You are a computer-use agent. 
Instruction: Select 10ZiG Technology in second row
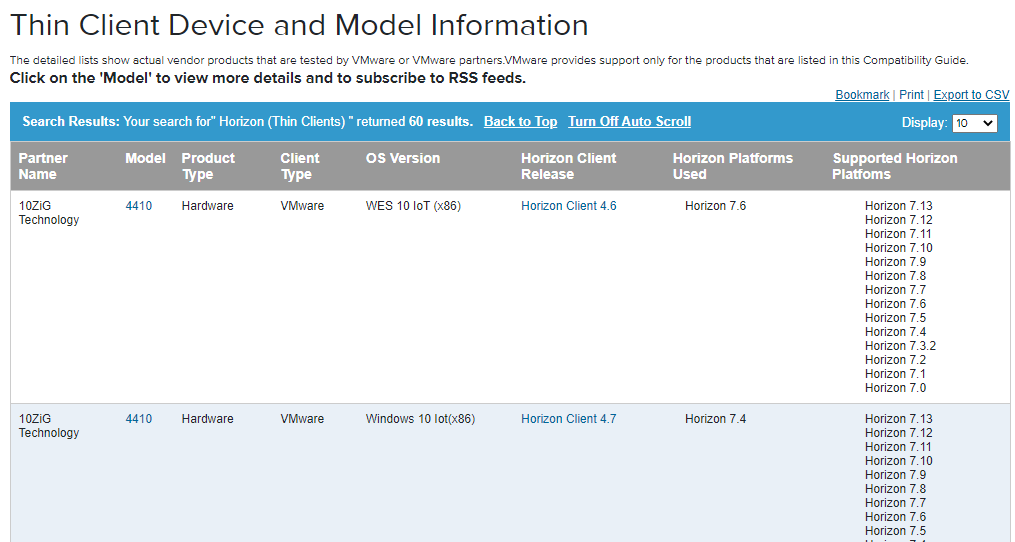point(49,426)
